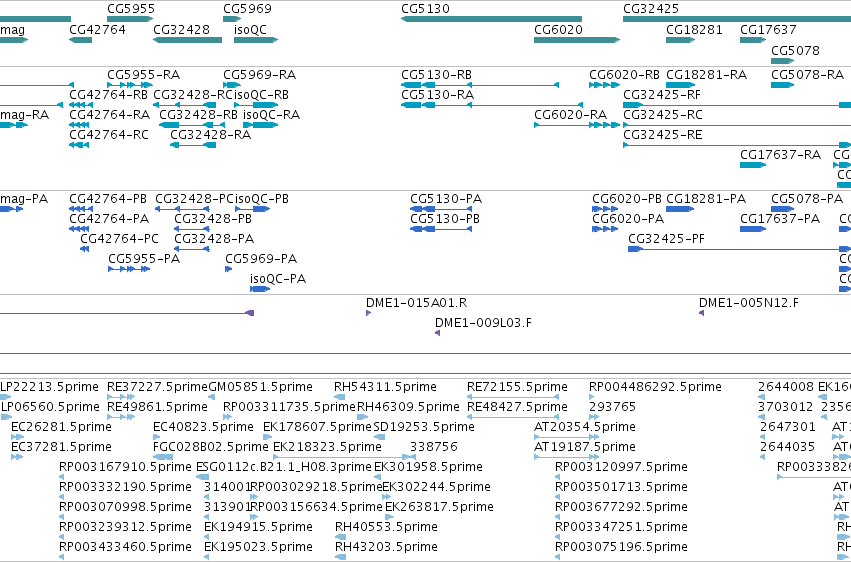This screenshot has height=562, width=851.
Task: Click the mag-RA transcript label
Action: (24, 115)
